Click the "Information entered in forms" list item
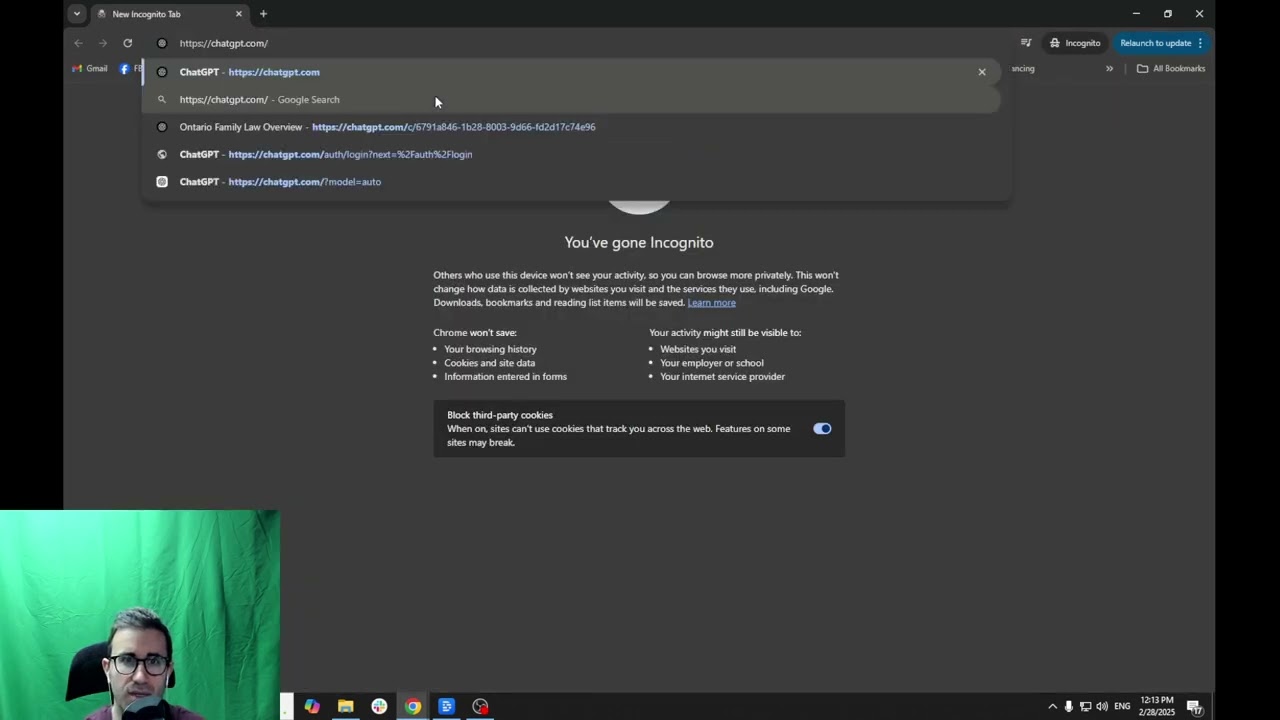The width and height of the screenshot is (1280, 720). tap(505, 377)
